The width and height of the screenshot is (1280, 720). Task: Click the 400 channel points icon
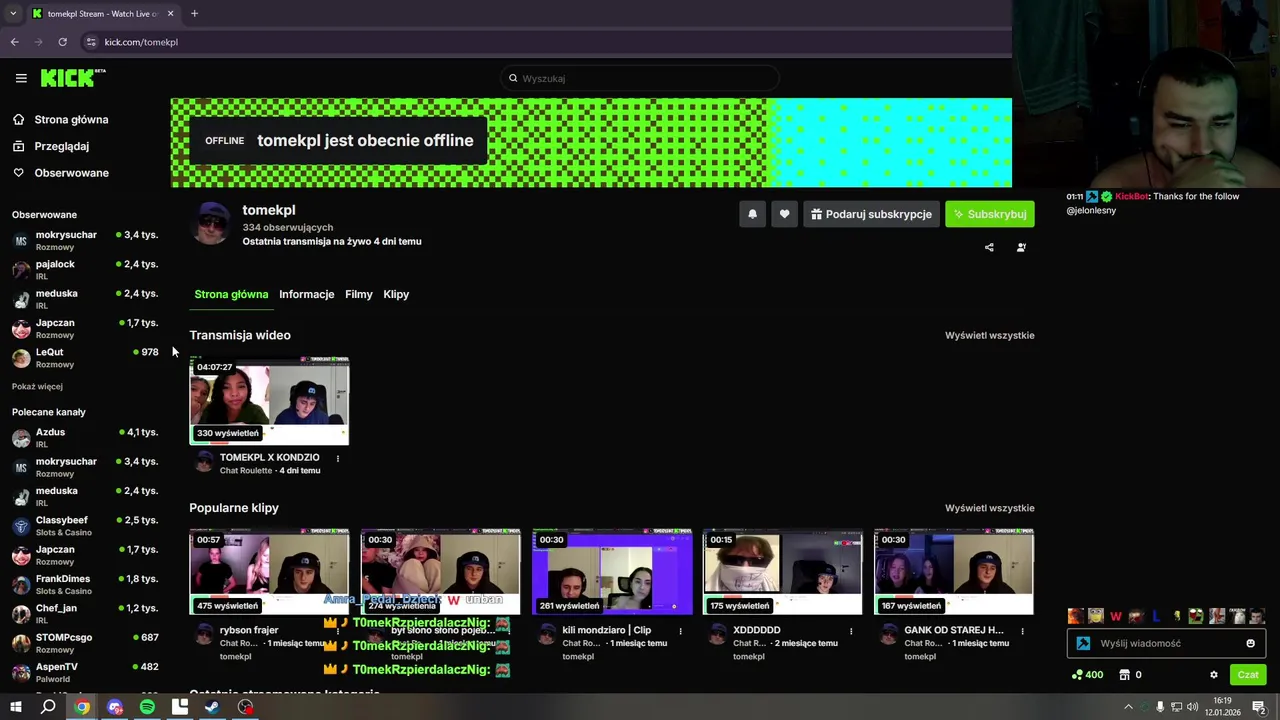click(1087, 675)
